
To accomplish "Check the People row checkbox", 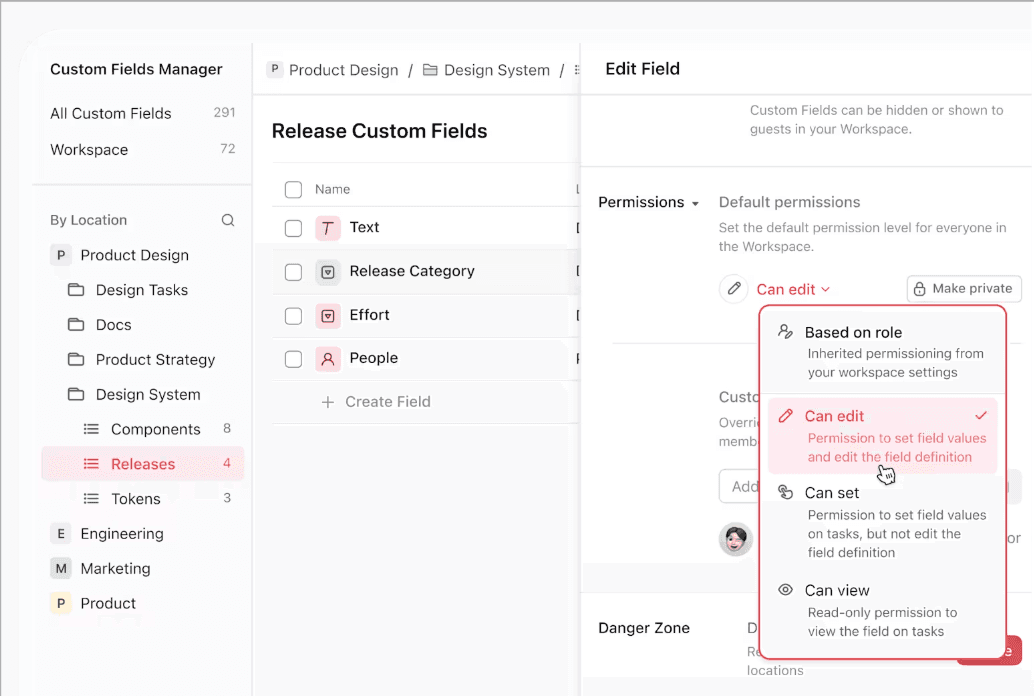I will pos(293,360).
